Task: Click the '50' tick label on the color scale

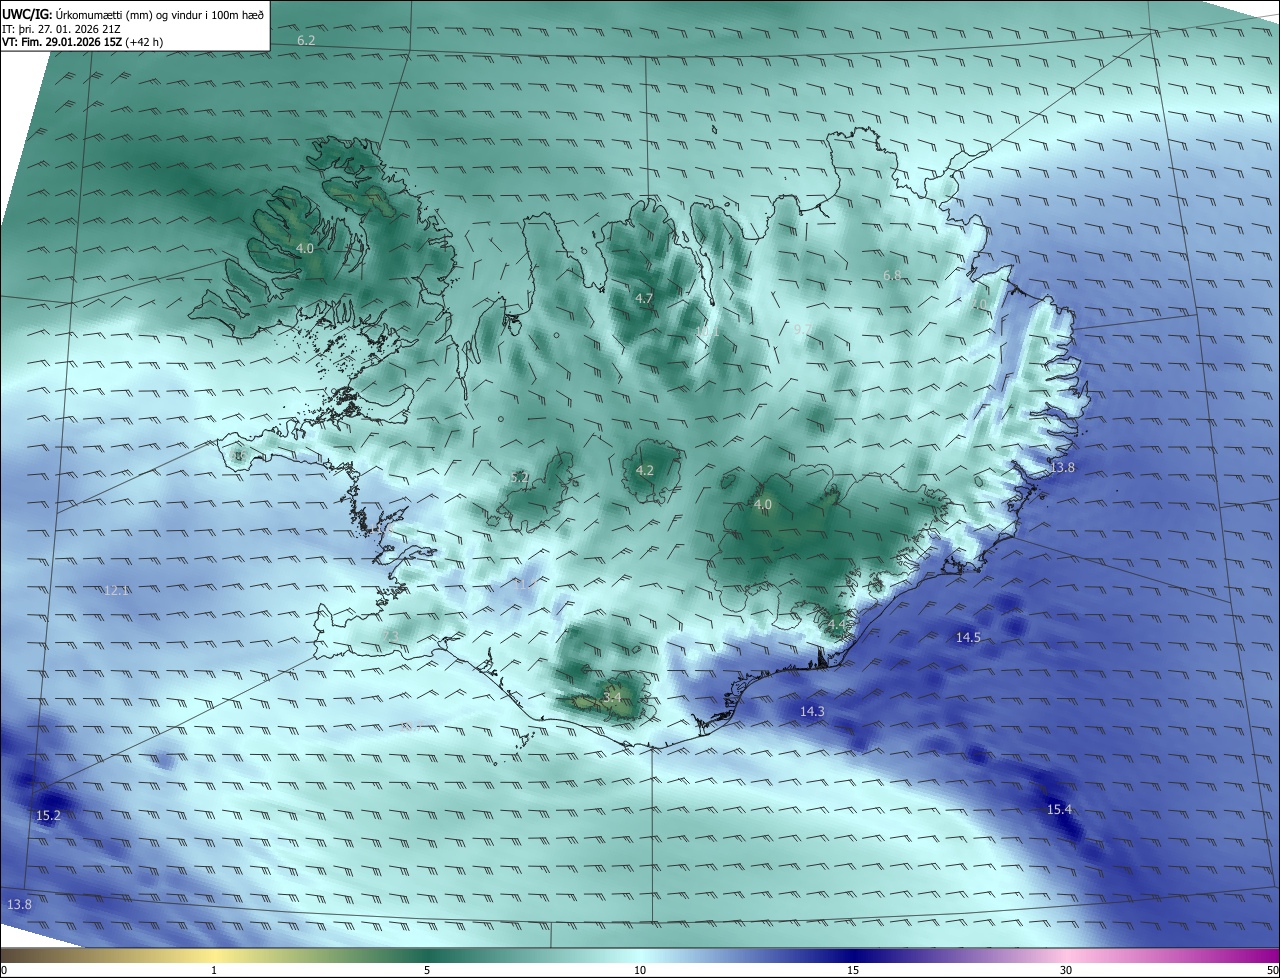Action: [1272, 970]
